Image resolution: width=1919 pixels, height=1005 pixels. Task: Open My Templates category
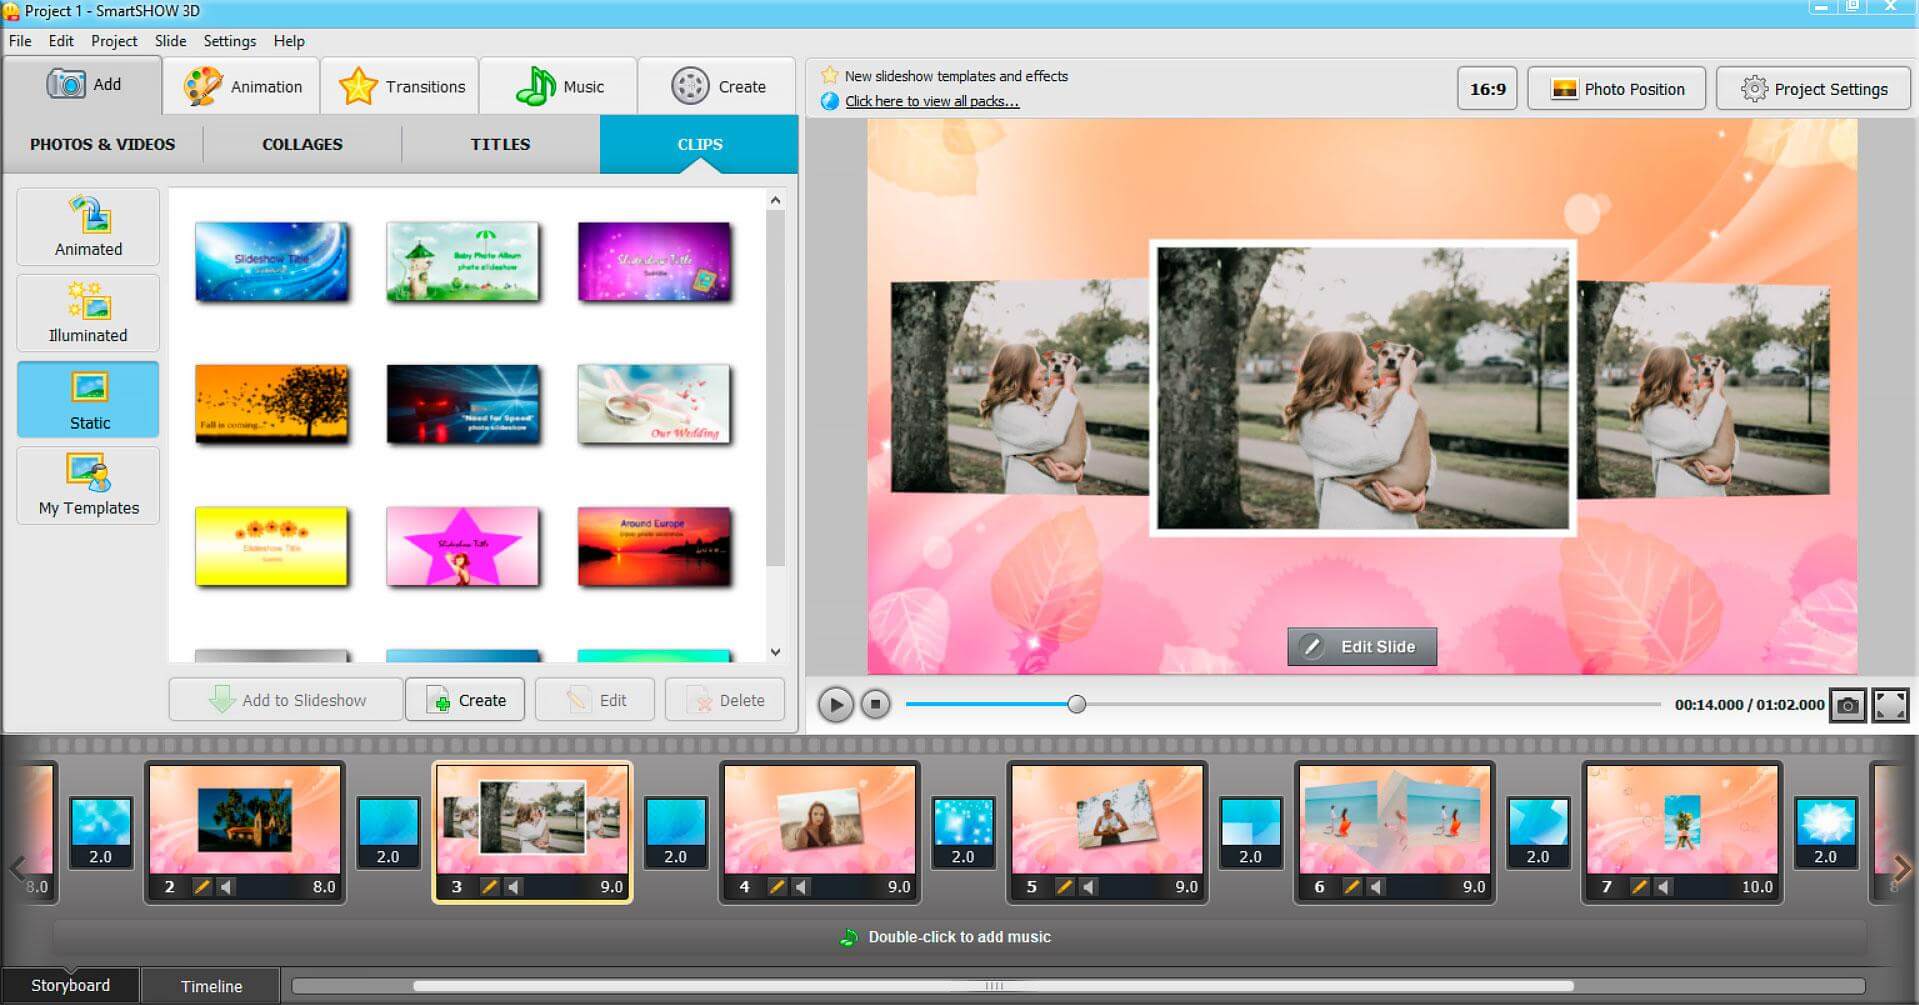(88, 485)
